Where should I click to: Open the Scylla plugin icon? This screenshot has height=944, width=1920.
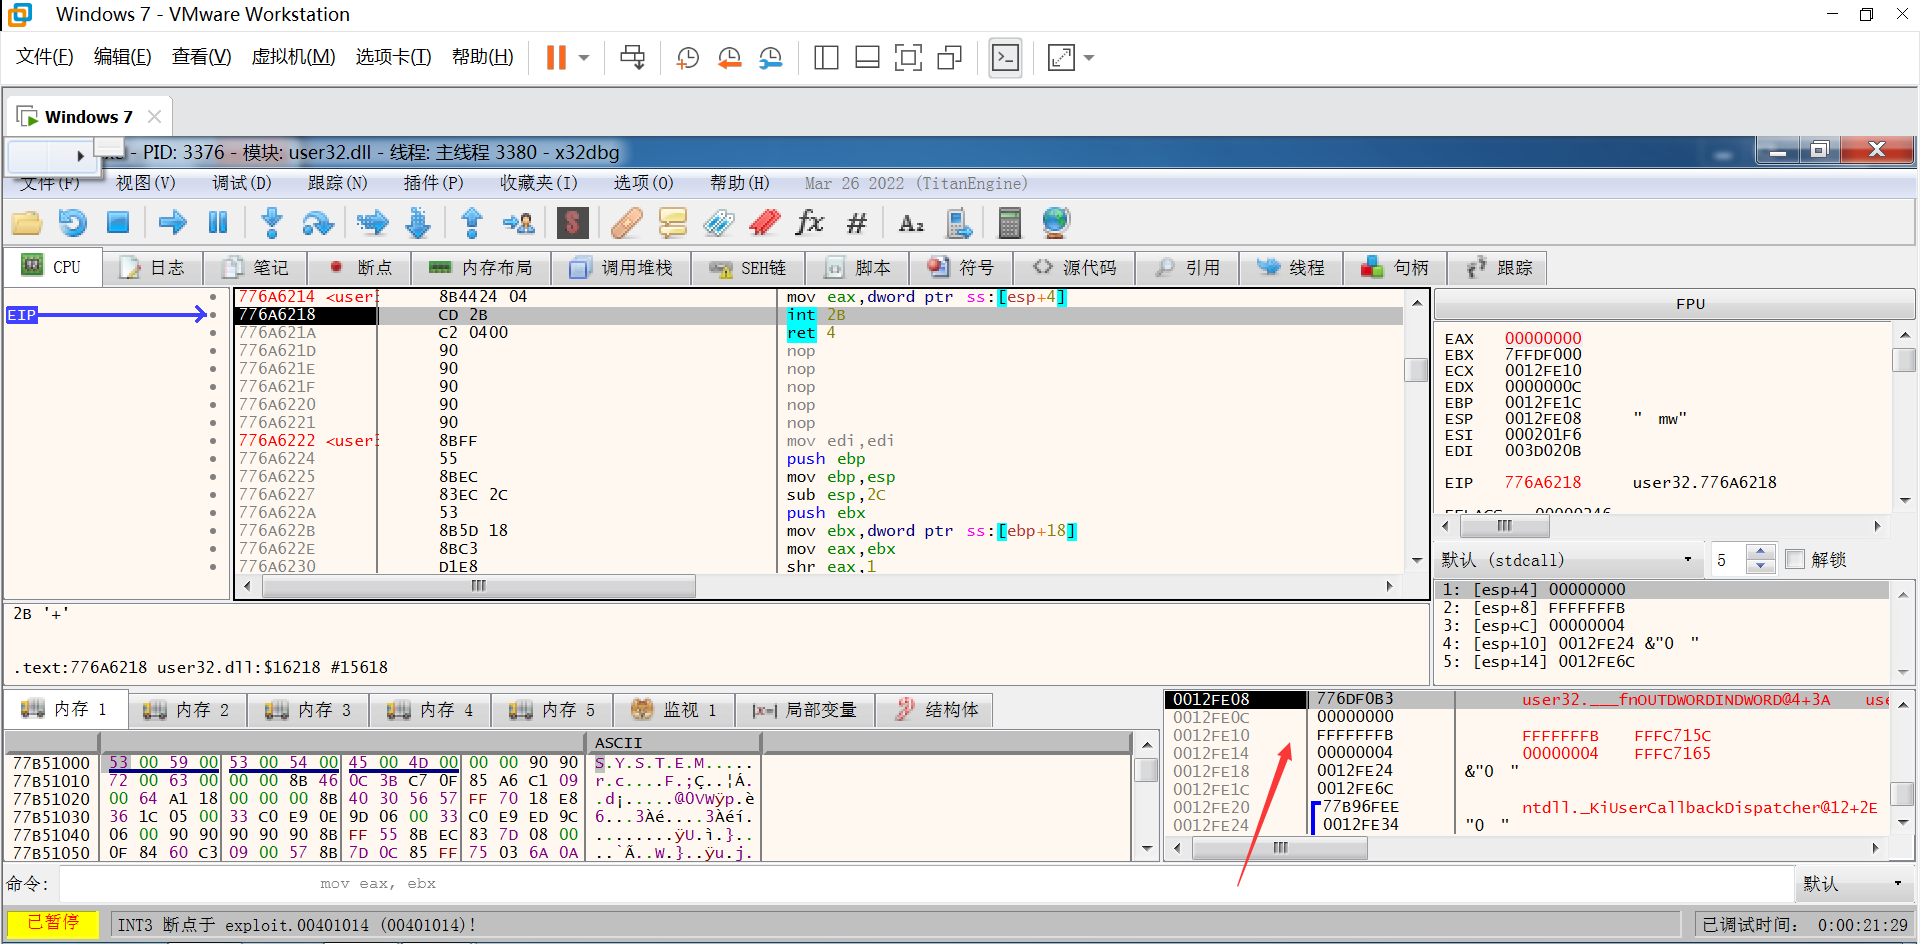pyautogui.click(x=572, y=223)
